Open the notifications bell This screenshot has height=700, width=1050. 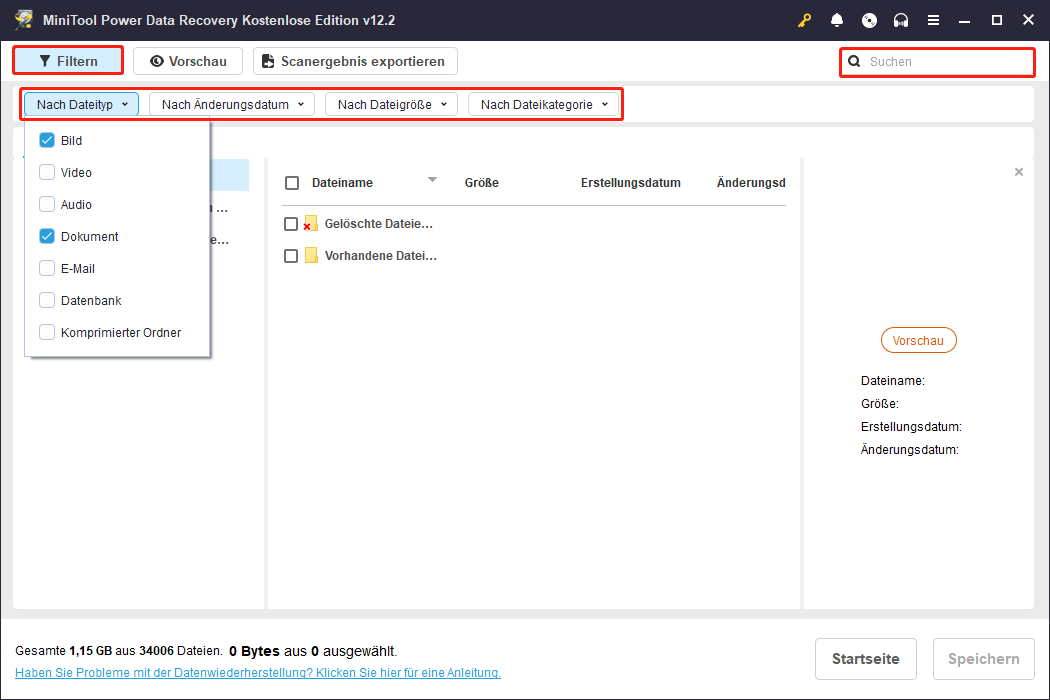[836, 20]
